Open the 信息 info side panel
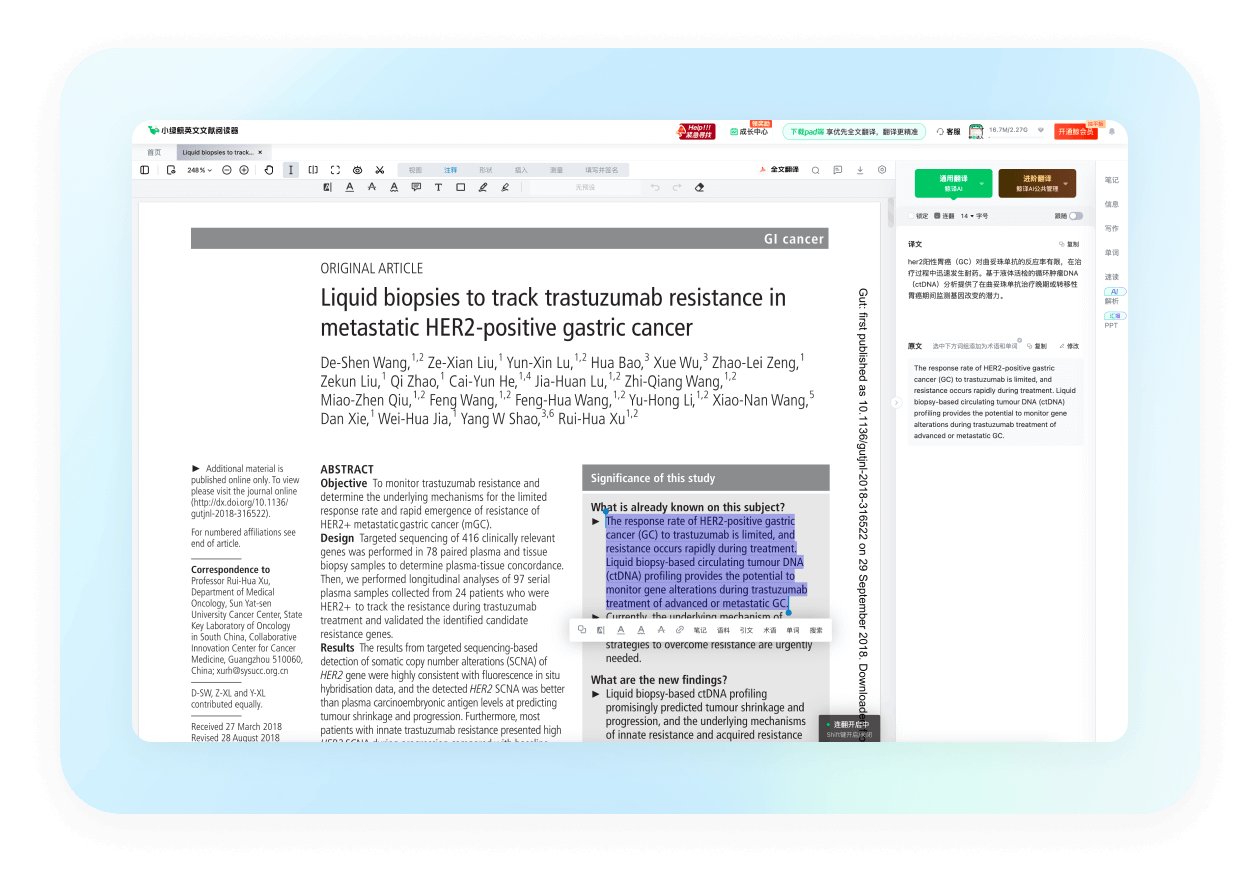 (x=1112, y=204)
